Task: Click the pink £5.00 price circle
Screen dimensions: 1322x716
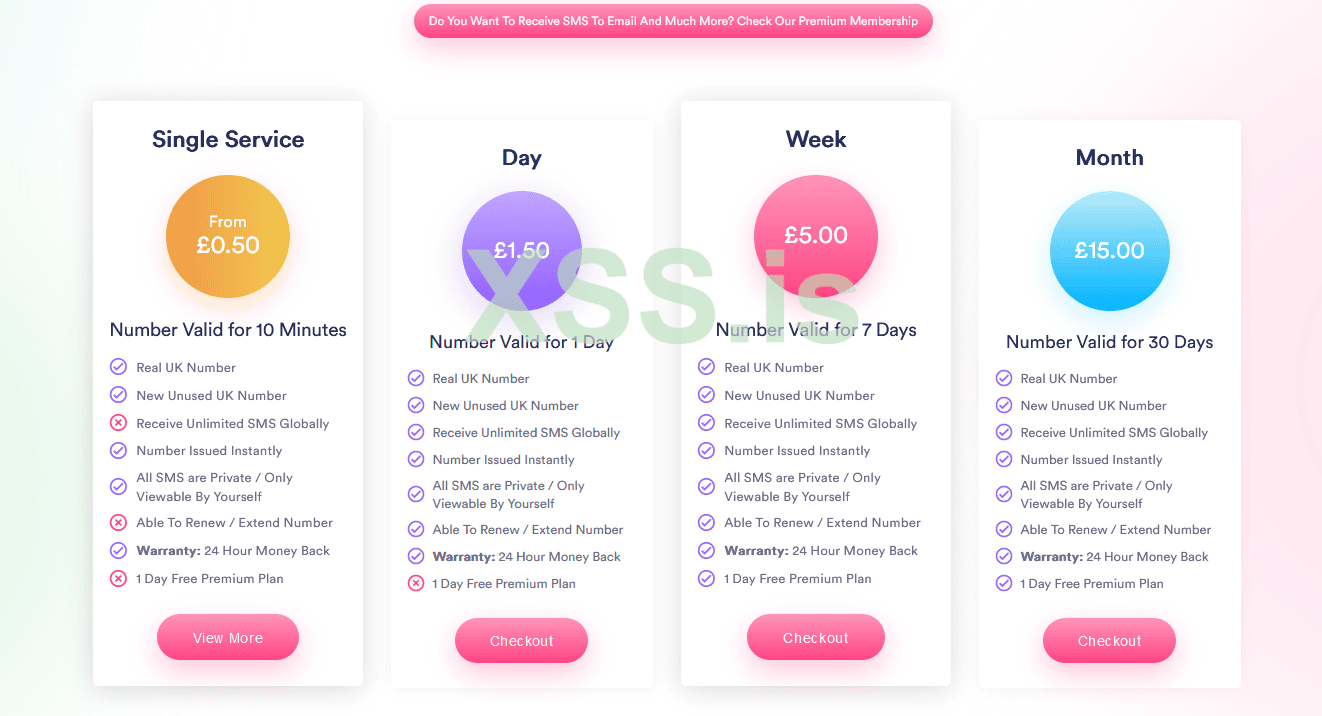Action: pos(815,237)
